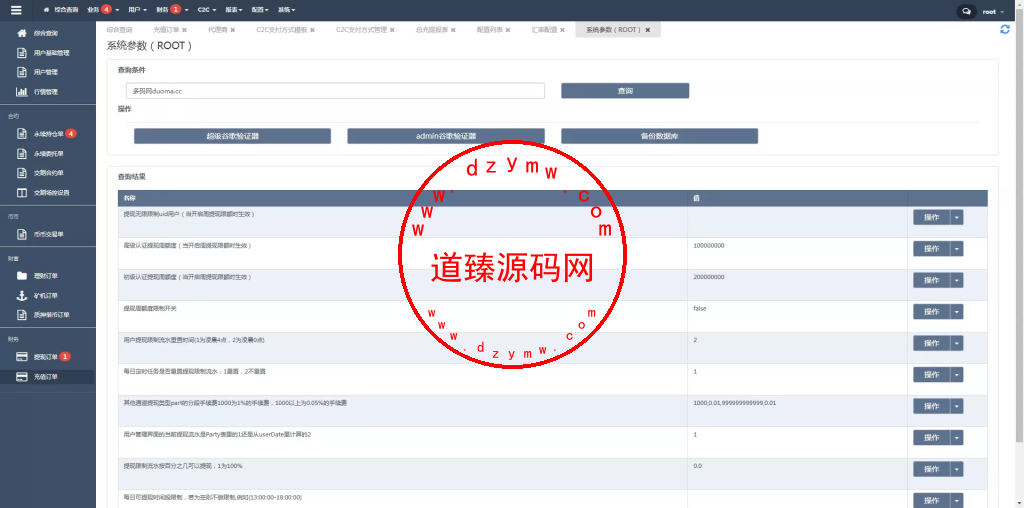1024x508 pixels.
Task: Click the 超级谷歌验证器 button
Action: coord(232,136)
